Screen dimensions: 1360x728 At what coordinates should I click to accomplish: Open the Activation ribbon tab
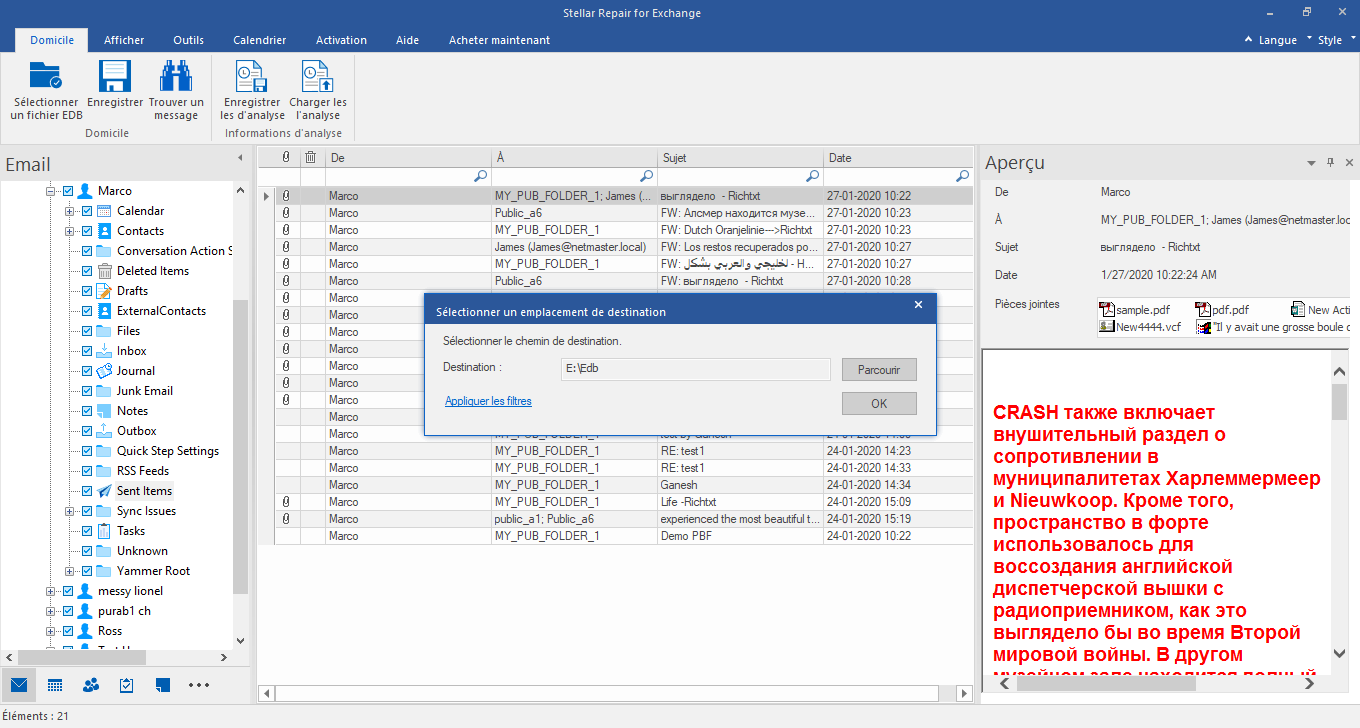[341, 40]
